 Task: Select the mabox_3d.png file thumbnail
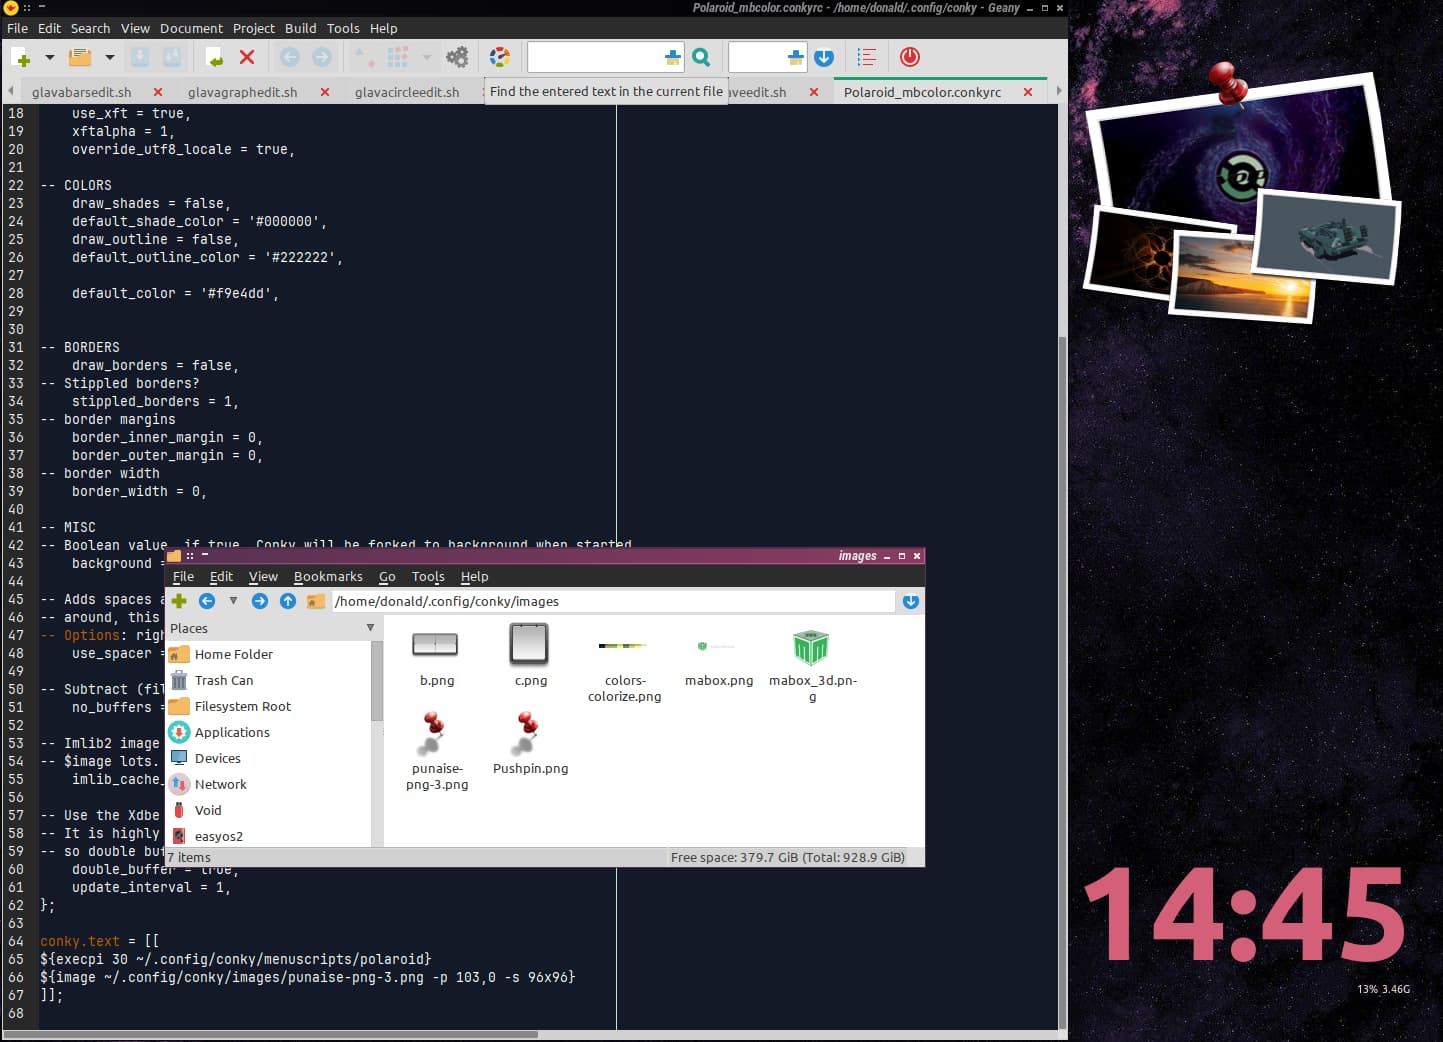(x=811, y=648)
